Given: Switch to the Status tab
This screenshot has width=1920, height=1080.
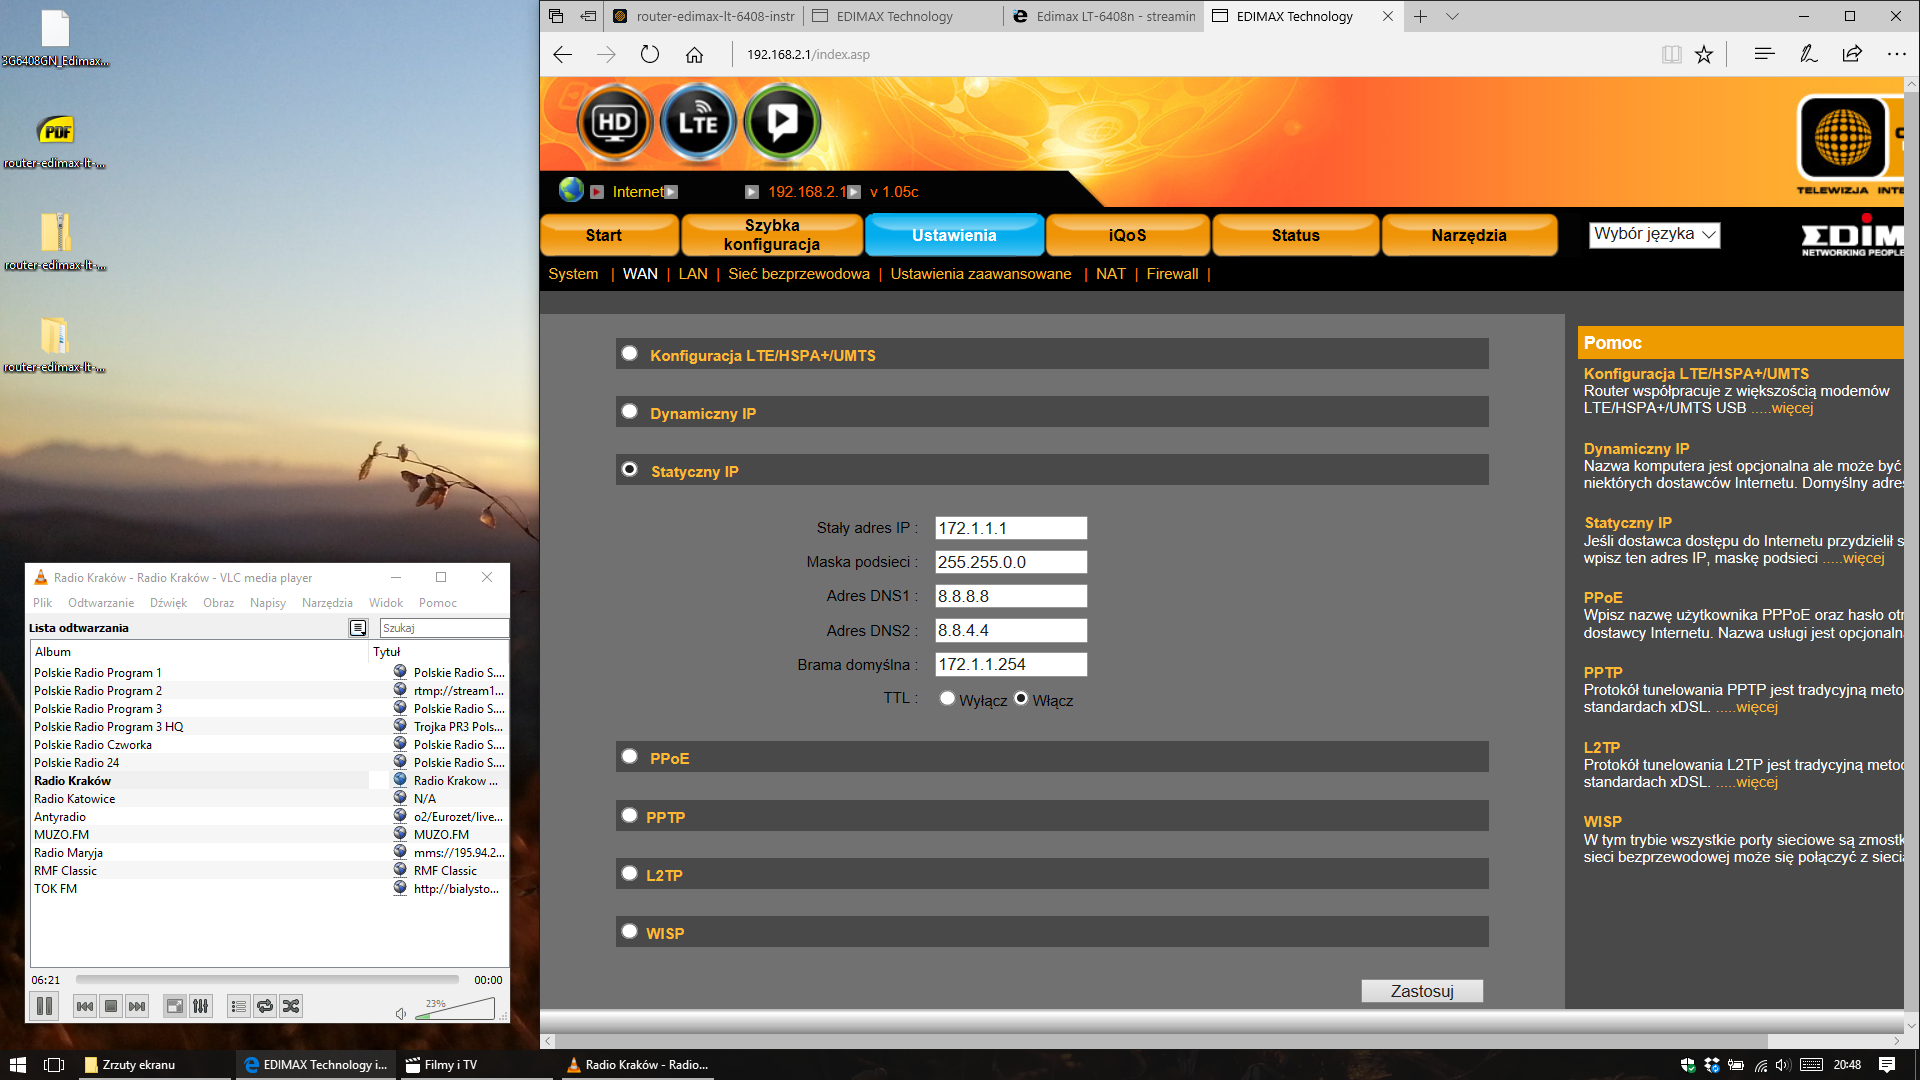Looking at the screenshot, I should pyautogui.click(x=1295, y=235).
